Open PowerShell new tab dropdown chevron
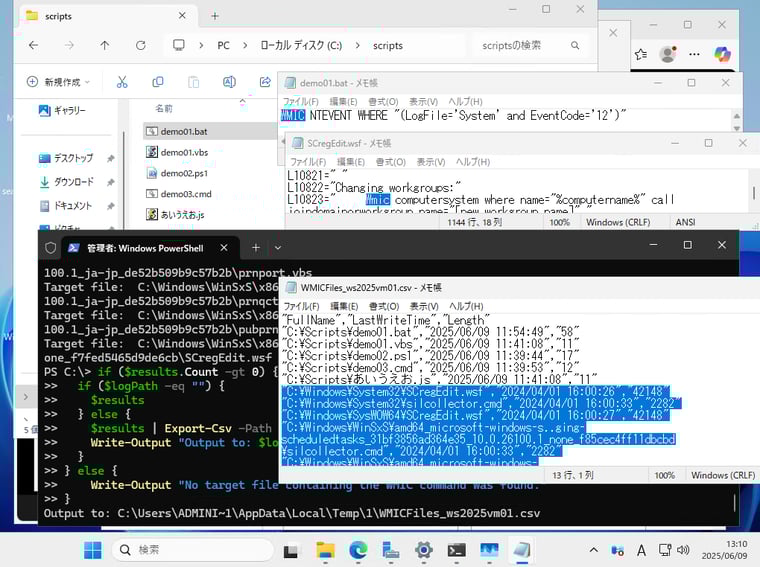The image size is (760, 567). tap(278, 247)
